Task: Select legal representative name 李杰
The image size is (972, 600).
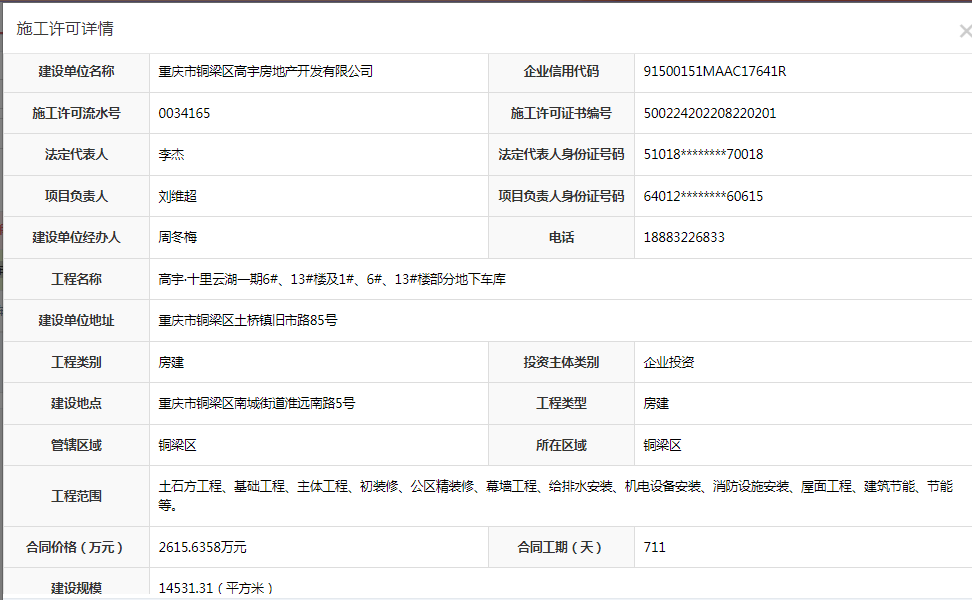Action: pos(171,155)
